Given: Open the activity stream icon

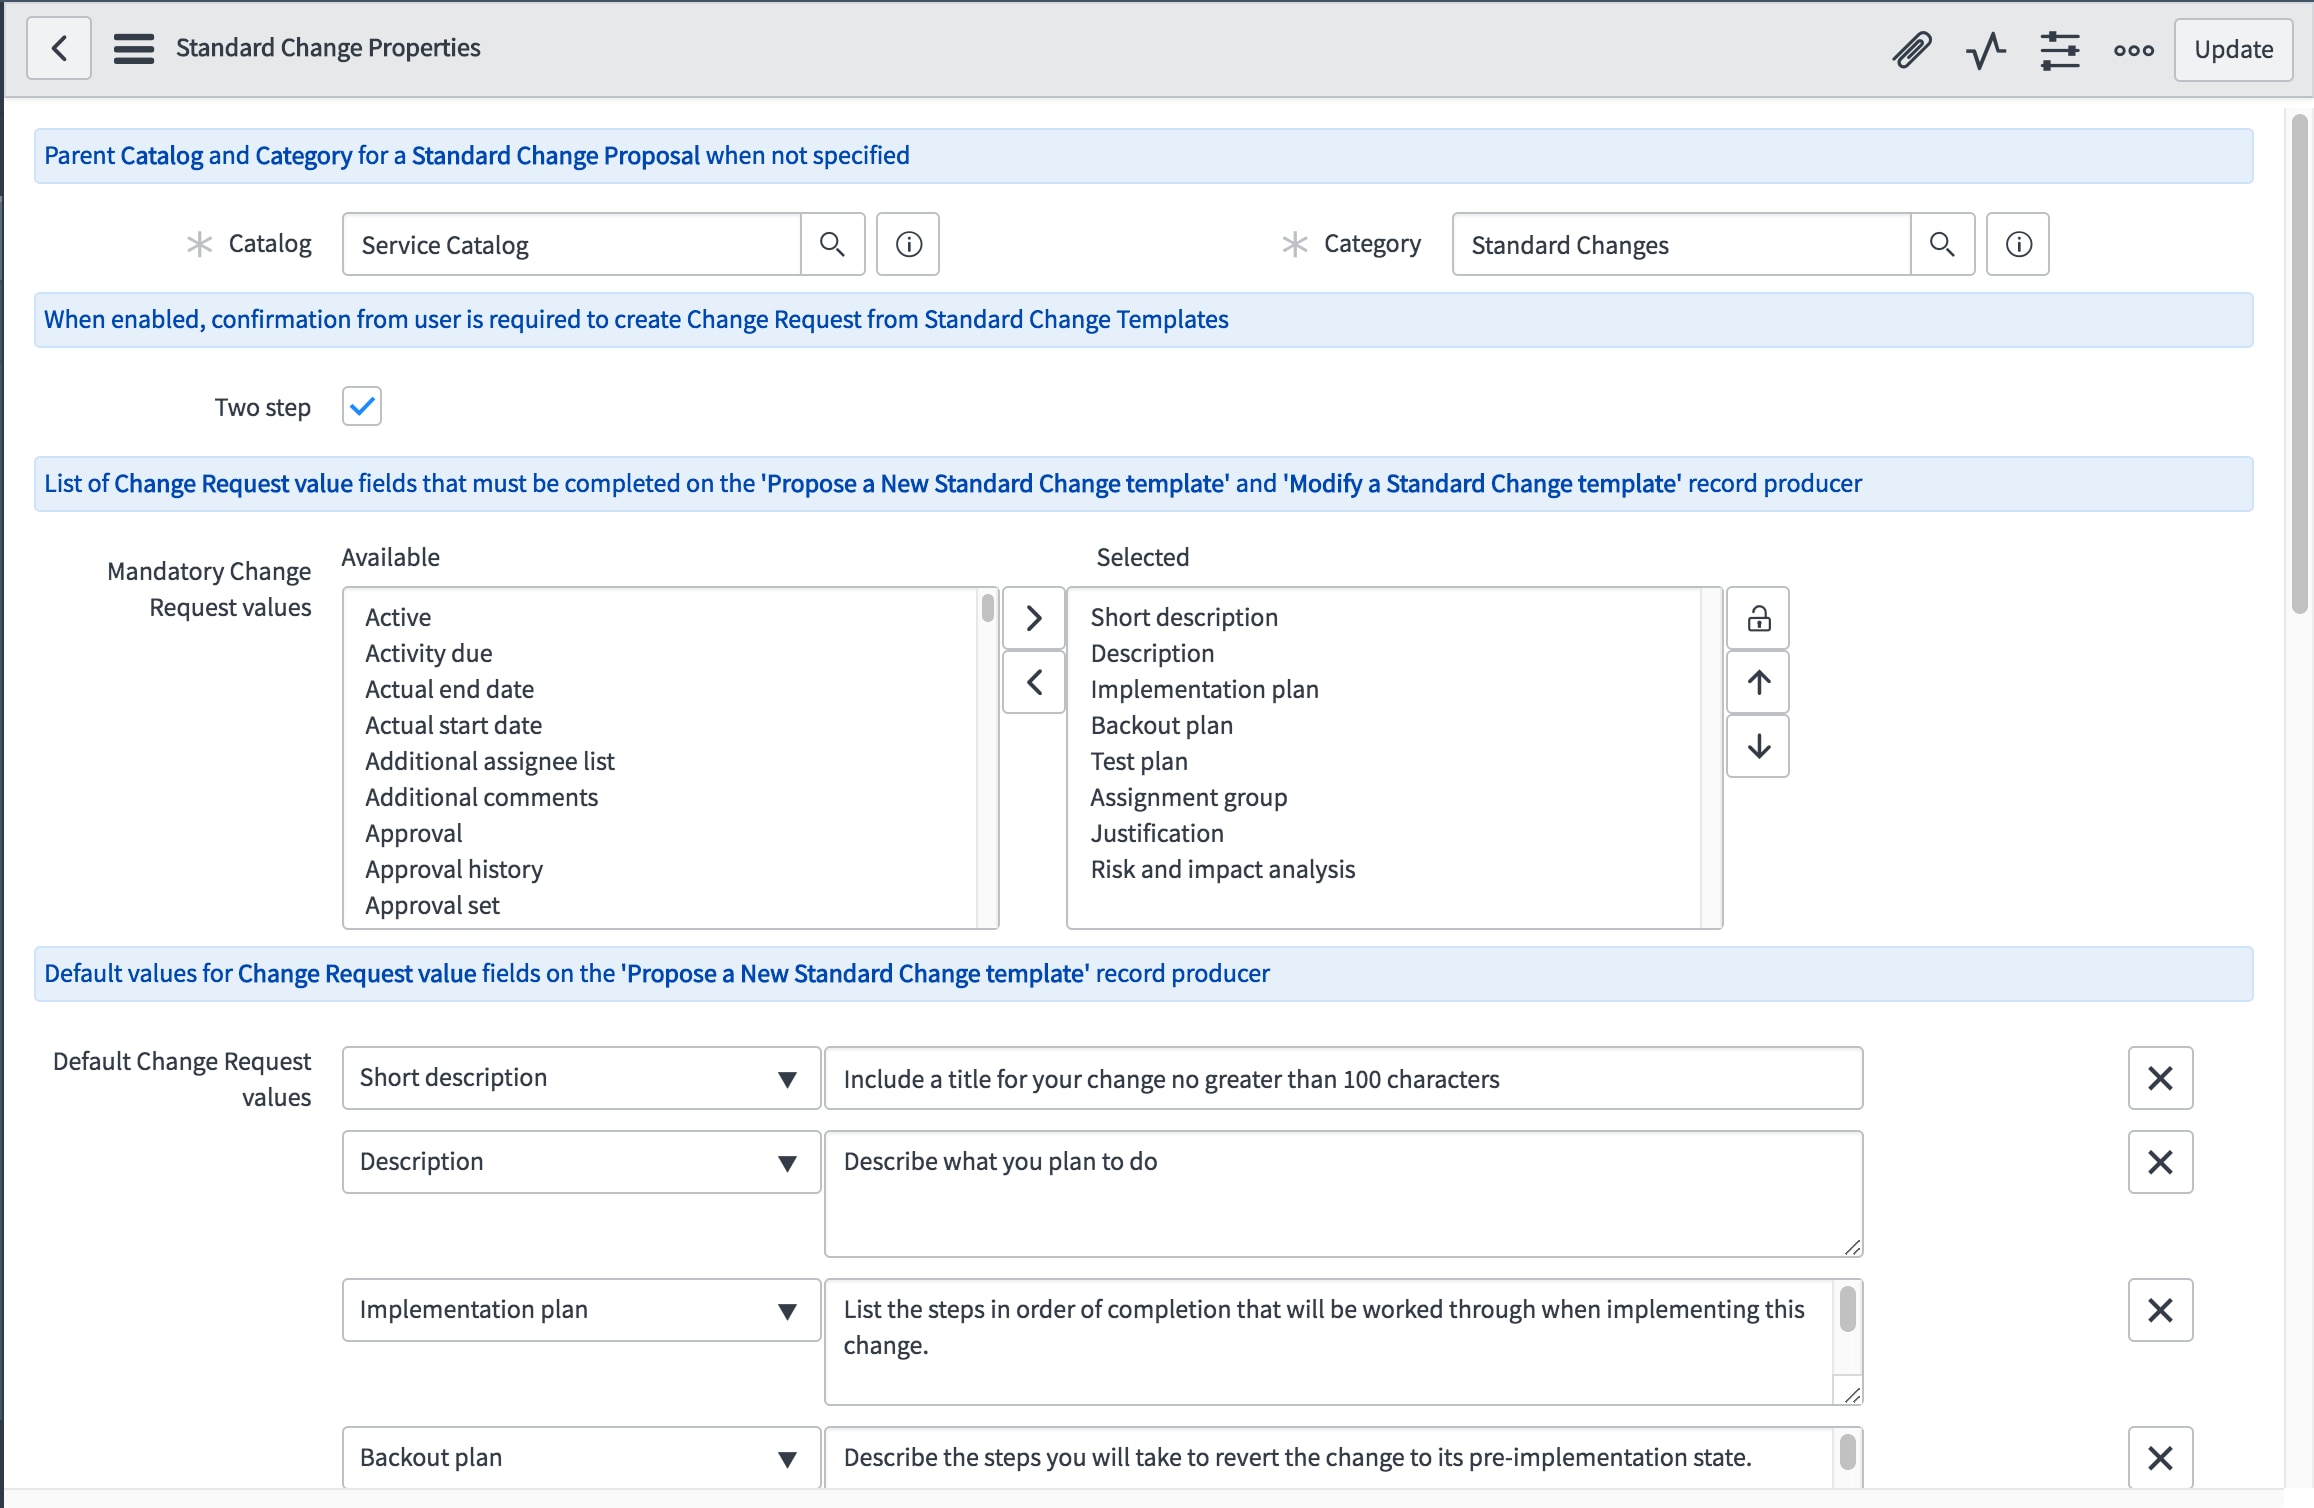Looking at the screenshot, I should click(1985, 49).
